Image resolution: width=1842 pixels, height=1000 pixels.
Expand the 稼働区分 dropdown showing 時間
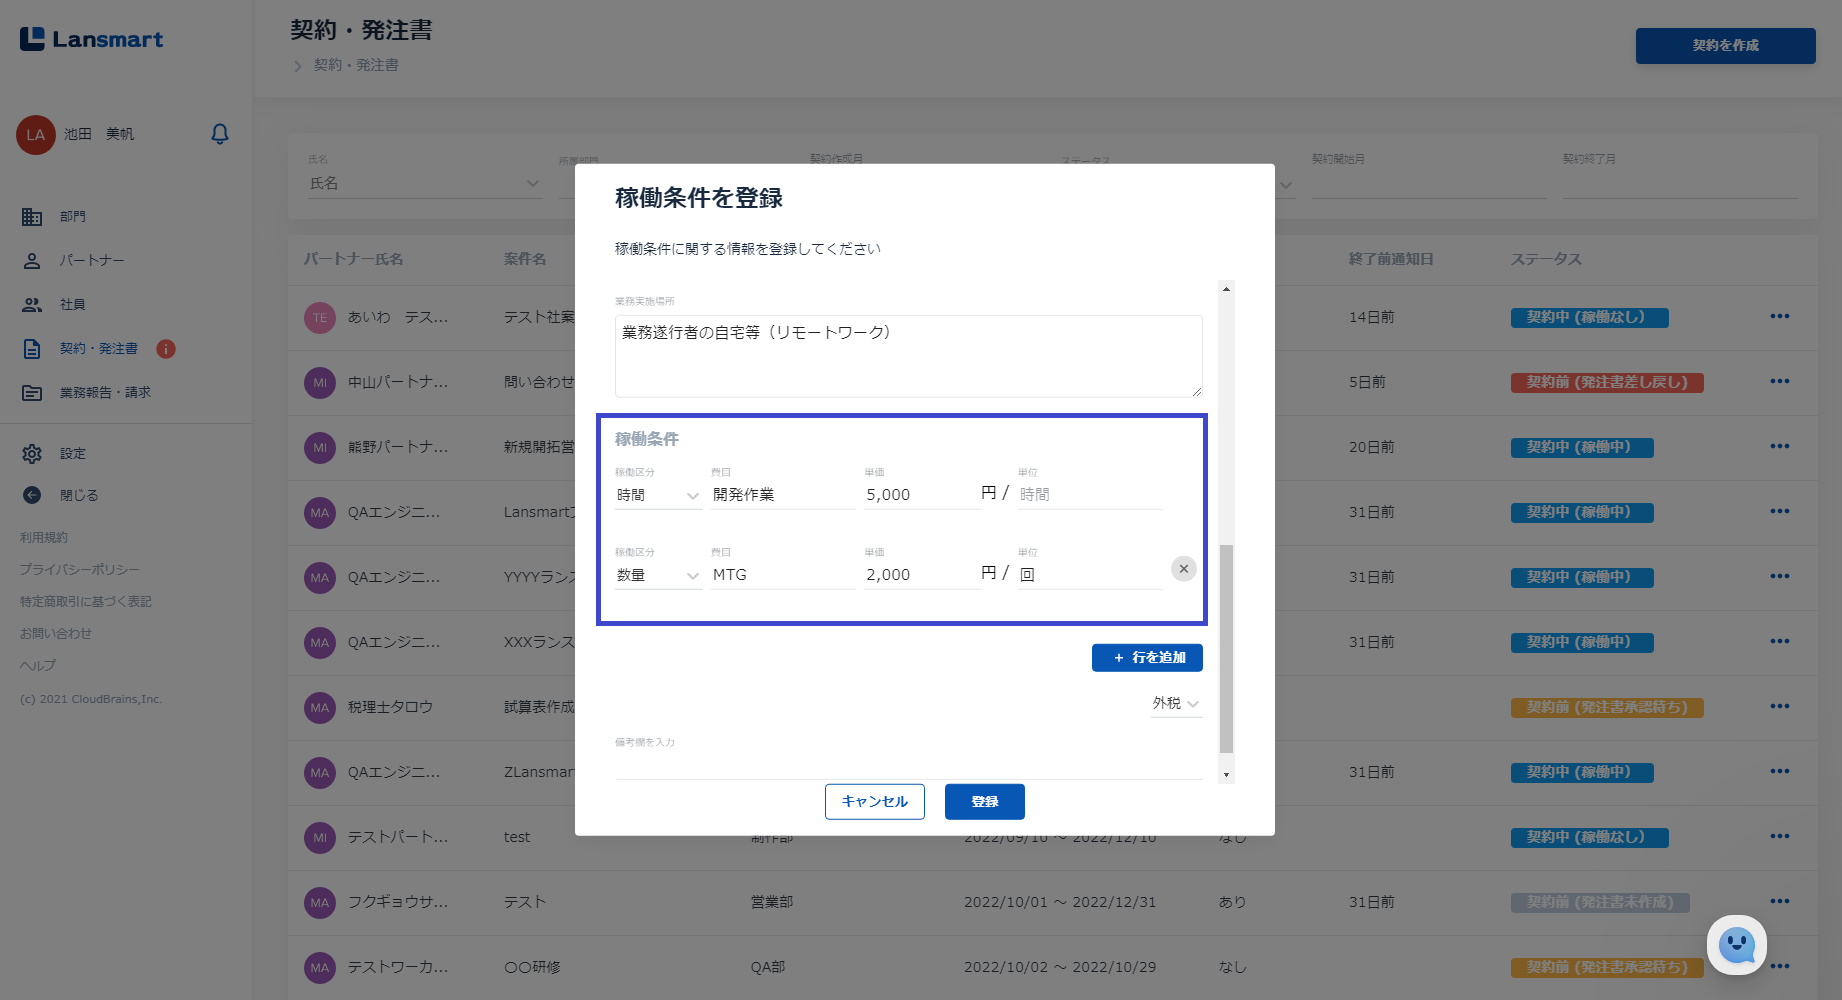pos(658,495)
